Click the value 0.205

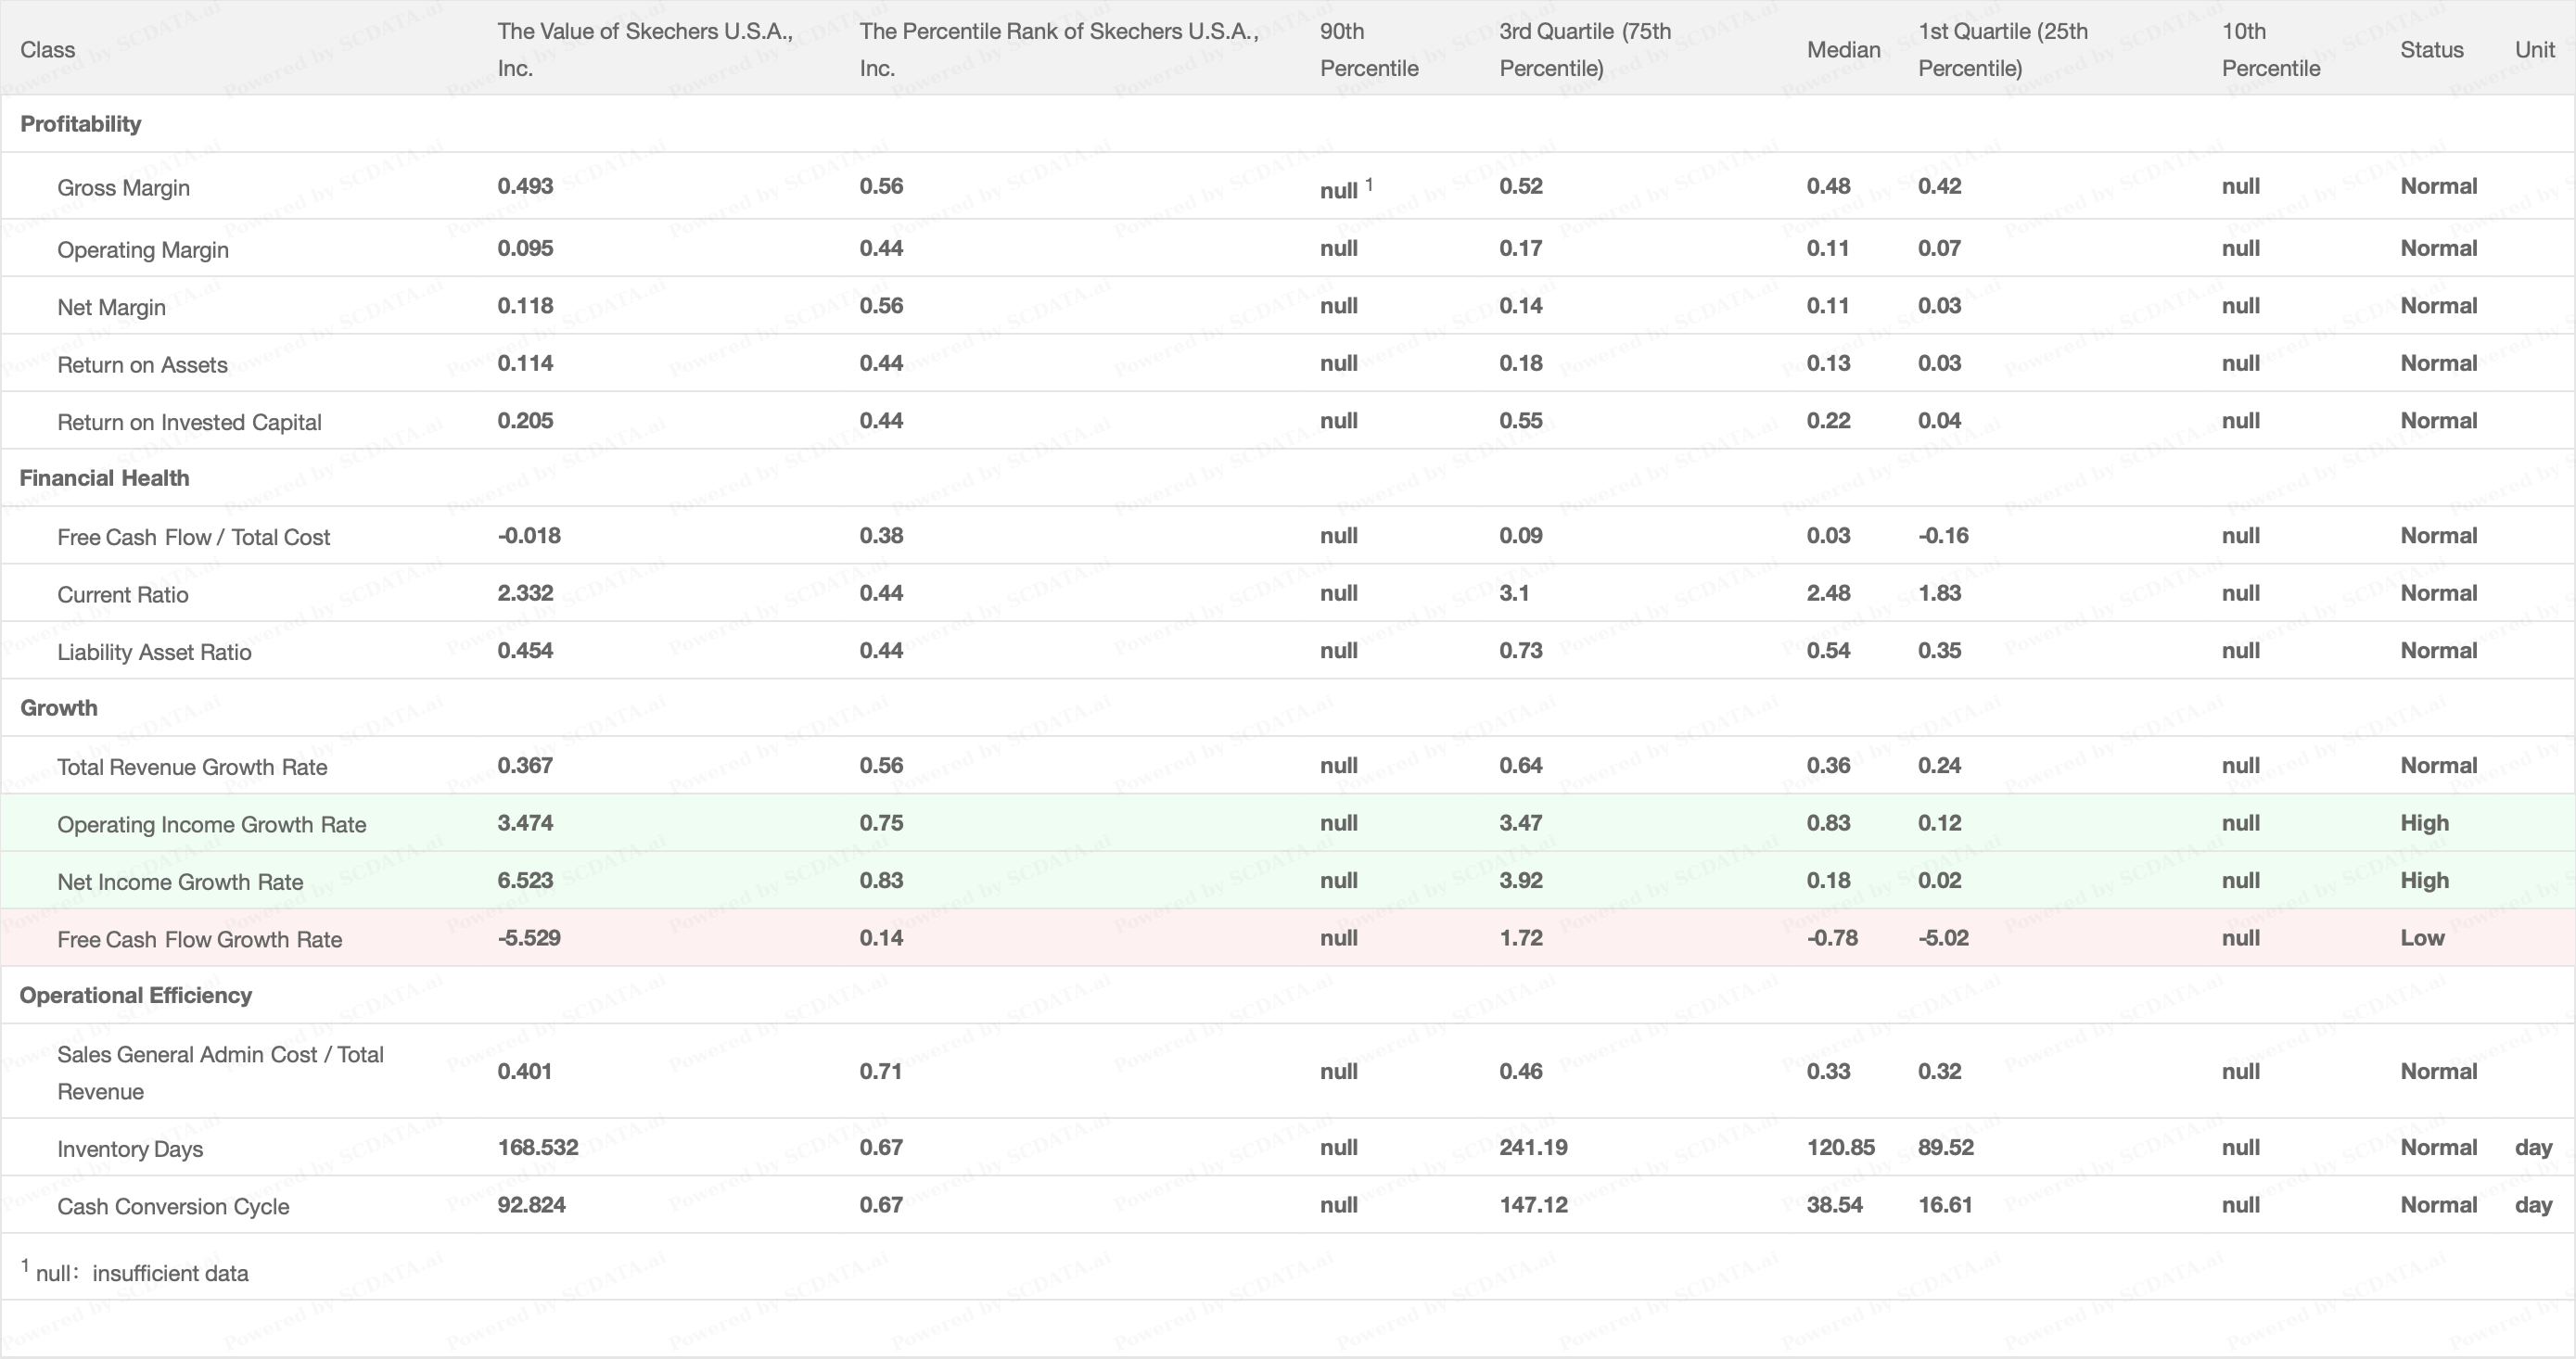pos(525,420)
